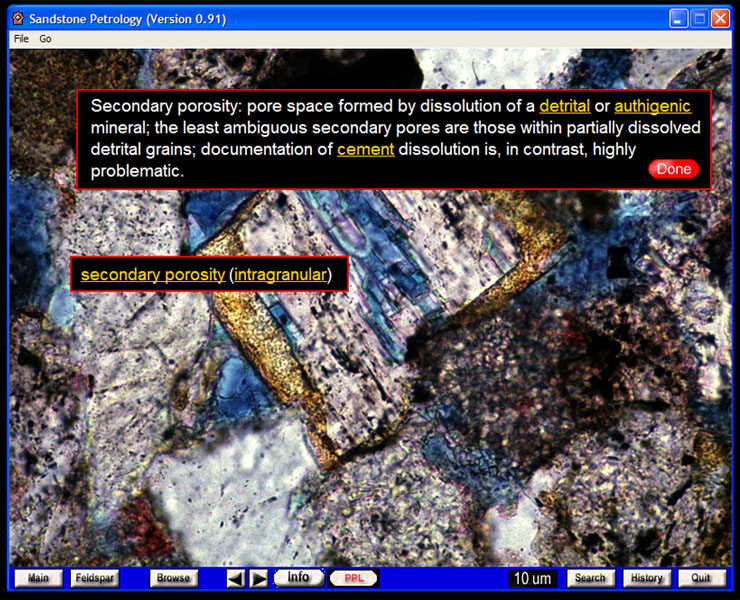Viewport: 740px width, 600px height.
Task: Minimize the Sandstone Petrology window
Action: pyautogui.click(x=678, y=19)
